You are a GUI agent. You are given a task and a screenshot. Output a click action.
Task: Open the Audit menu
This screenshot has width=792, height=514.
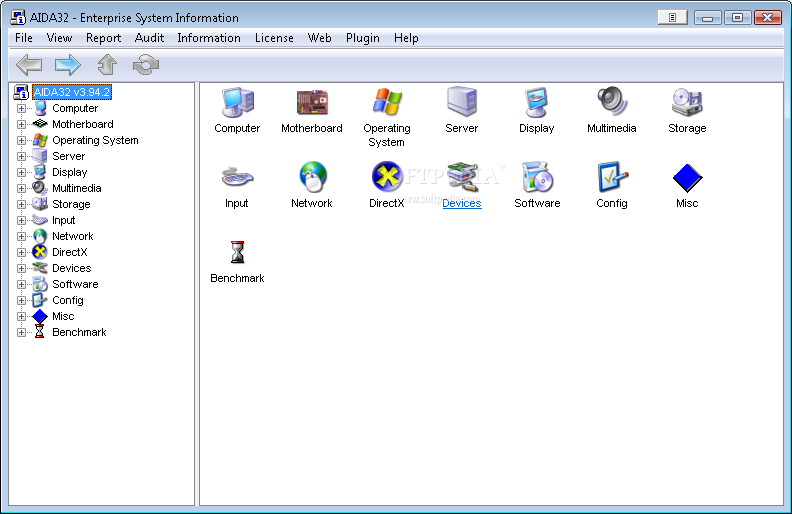click(149, 38)
